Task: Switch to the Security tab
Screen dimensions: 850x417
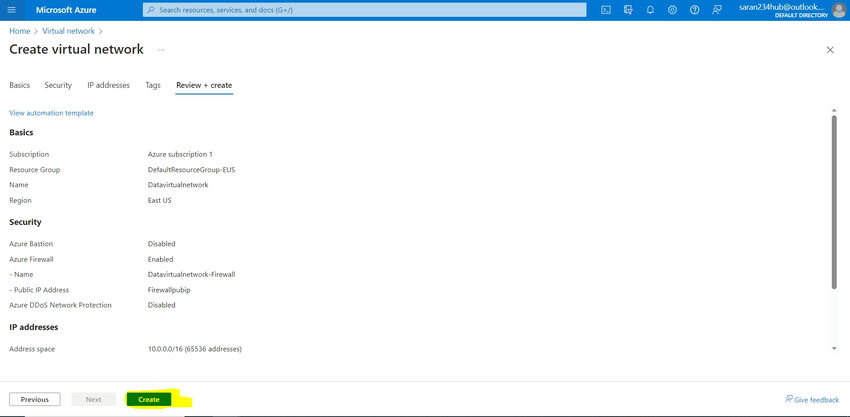Action: click(58, 85)
